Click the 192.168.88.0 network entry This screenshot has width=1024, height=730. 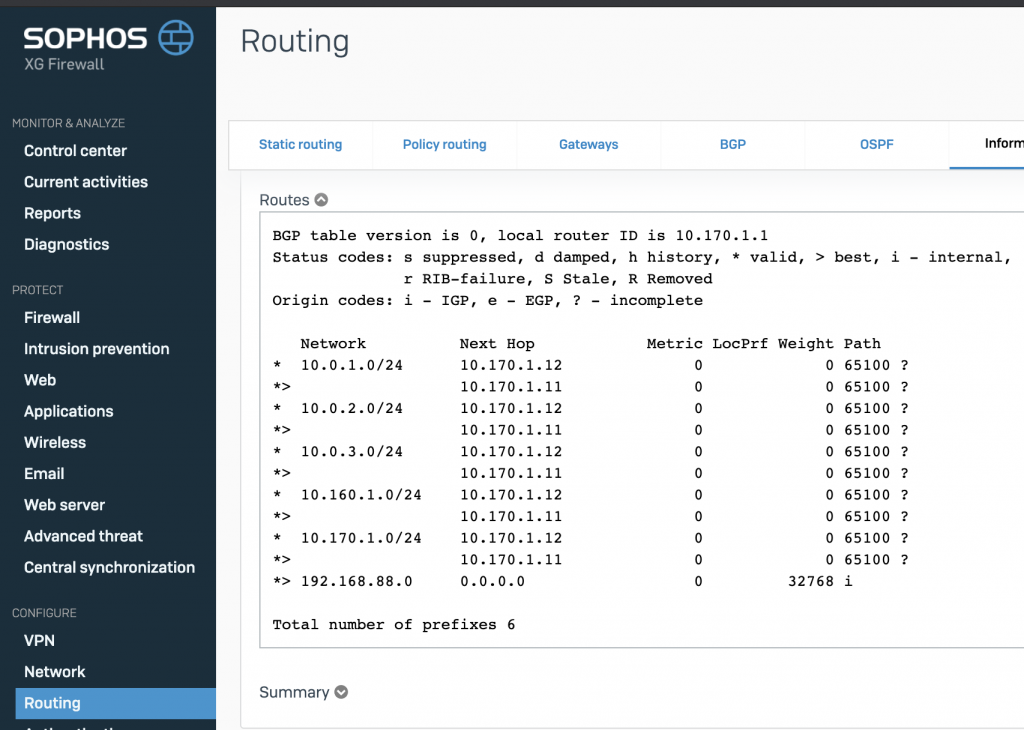tap(357, 581)
